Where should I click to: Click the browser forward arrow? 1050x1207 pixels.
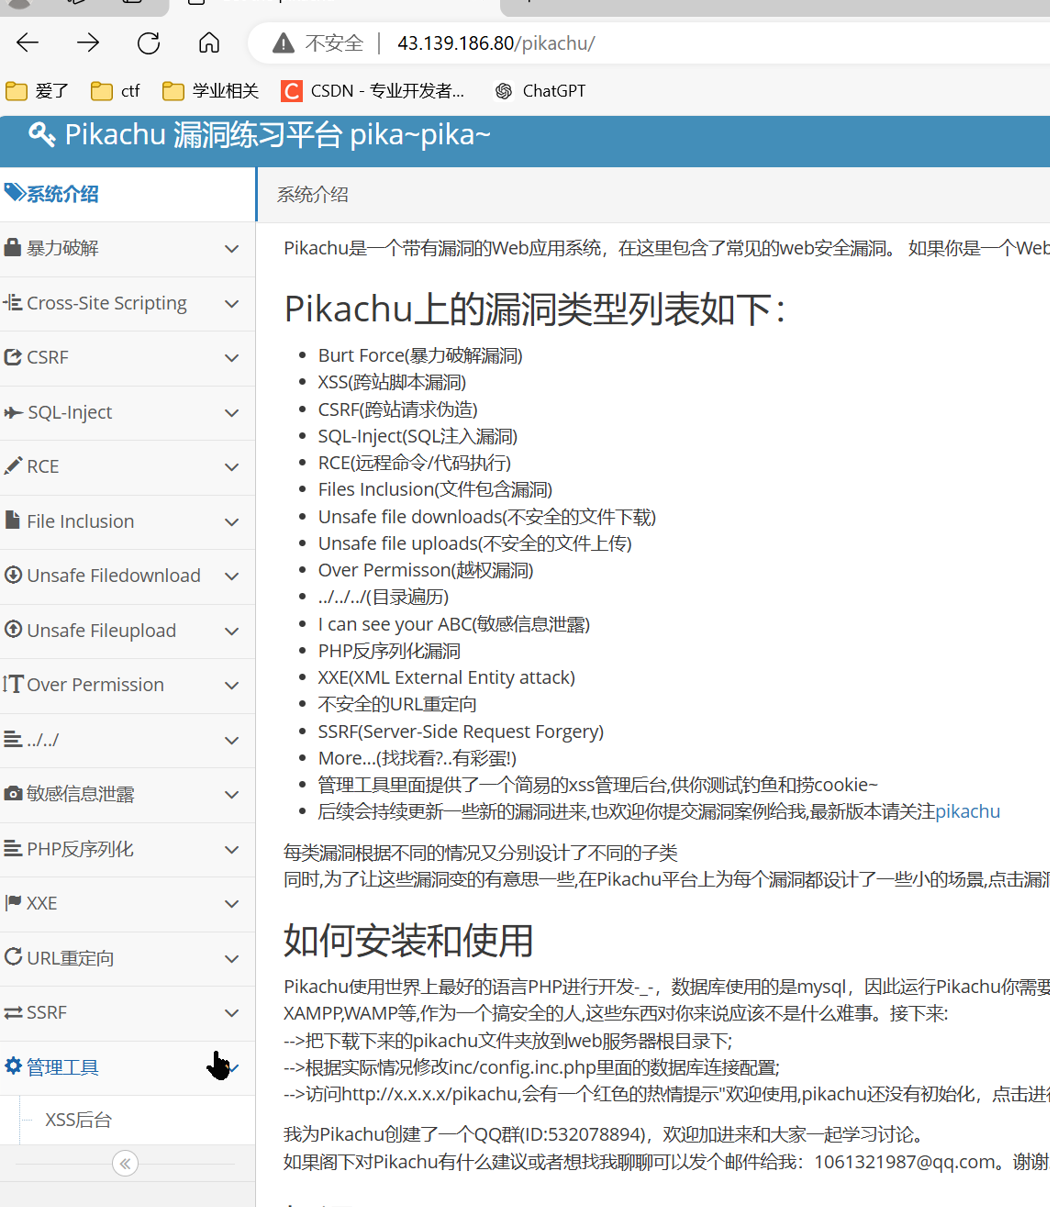coord(88,43)
